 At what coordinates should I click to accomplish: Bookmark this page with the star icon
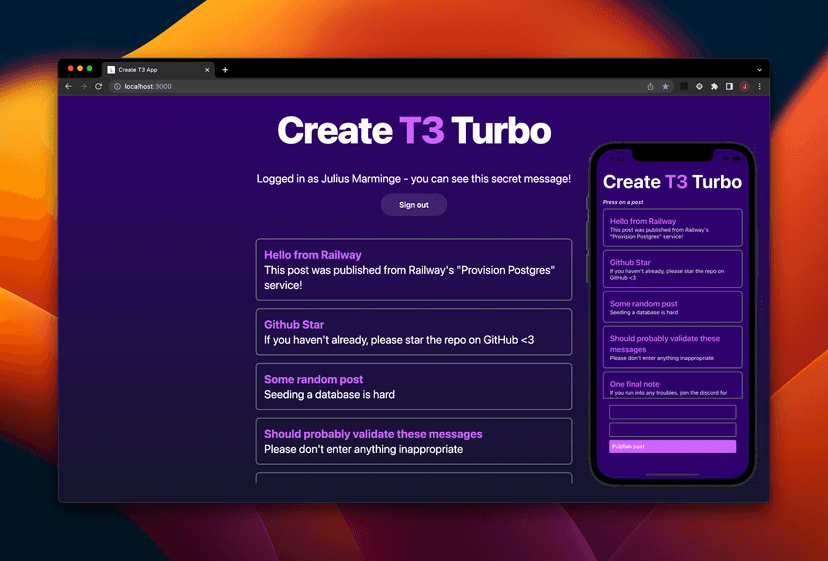click(666, 87)
